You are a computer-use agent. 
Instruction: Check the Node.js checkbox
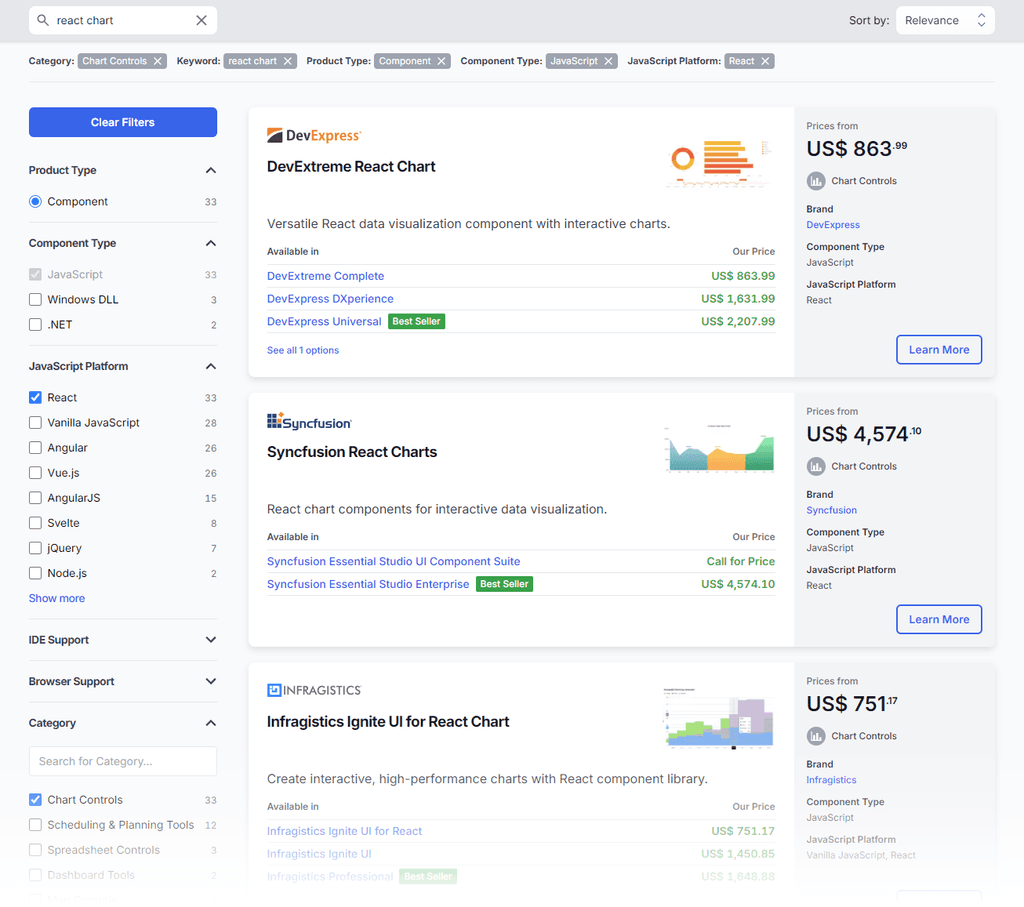pyautogui.click(x=35, y=573)
